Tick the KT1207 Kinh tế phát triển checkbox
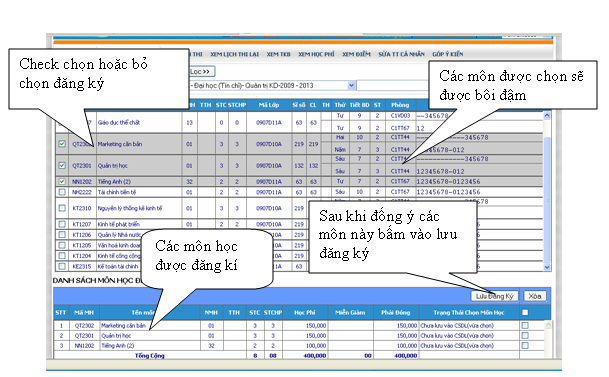Image resolution: width=609 pixels, height=377 pixels. 62,224
